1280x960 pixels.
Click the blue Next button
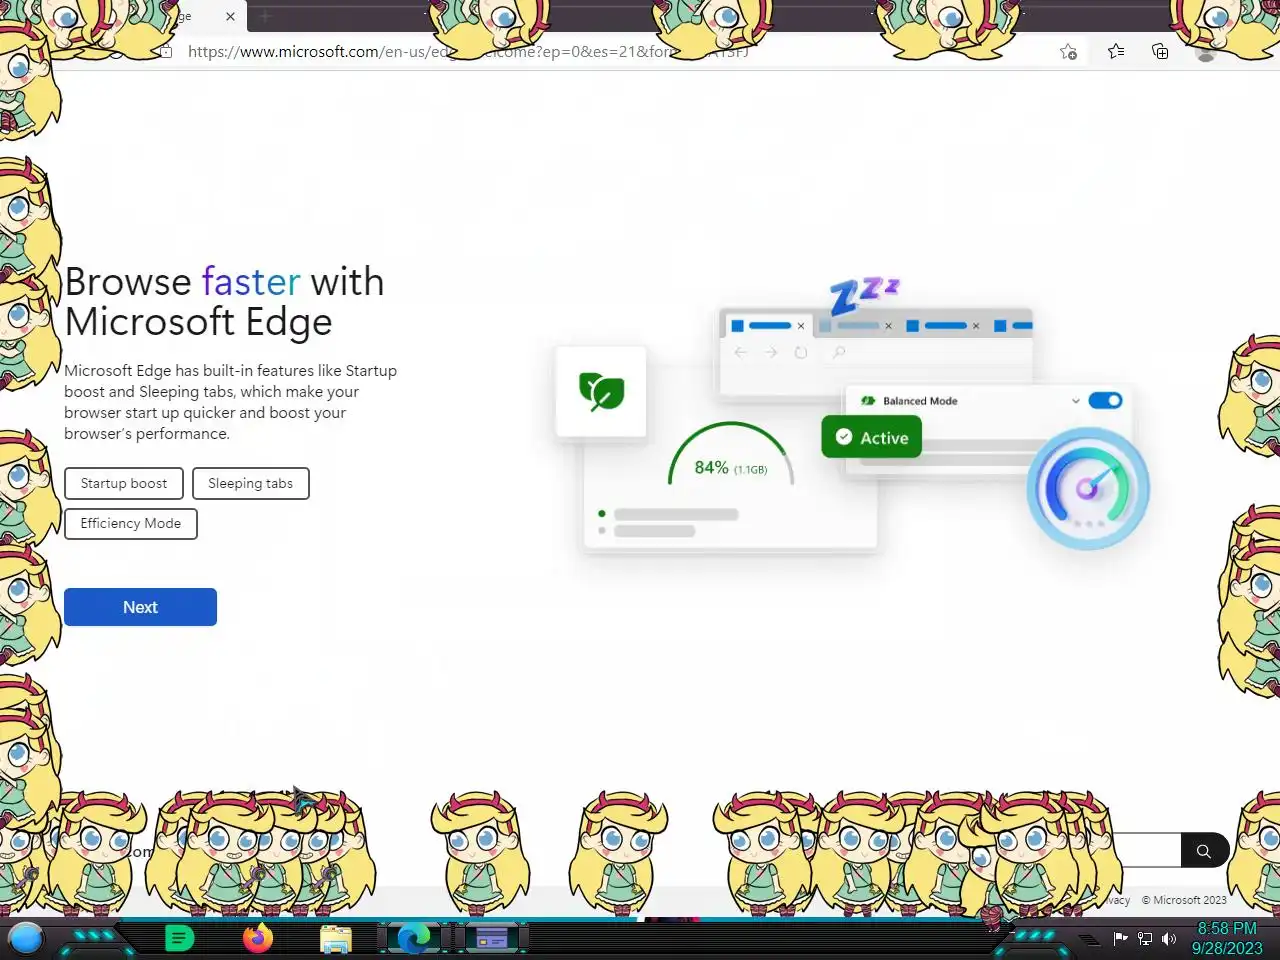point(140,607)
